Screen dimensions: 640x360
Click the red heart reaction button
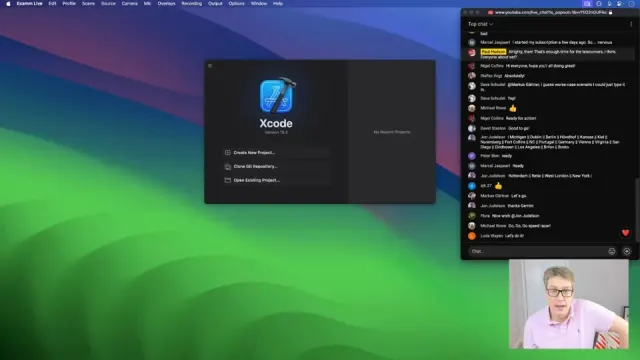click(x=625, y=233)
